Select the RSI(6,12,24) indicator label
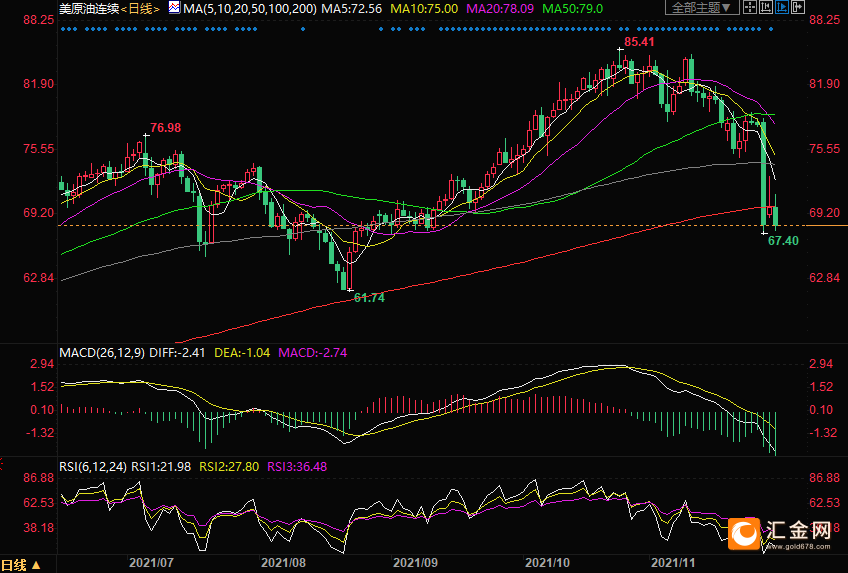Image resolution: width=848 pixels, height=573 pixels. [x=94, y=467]
